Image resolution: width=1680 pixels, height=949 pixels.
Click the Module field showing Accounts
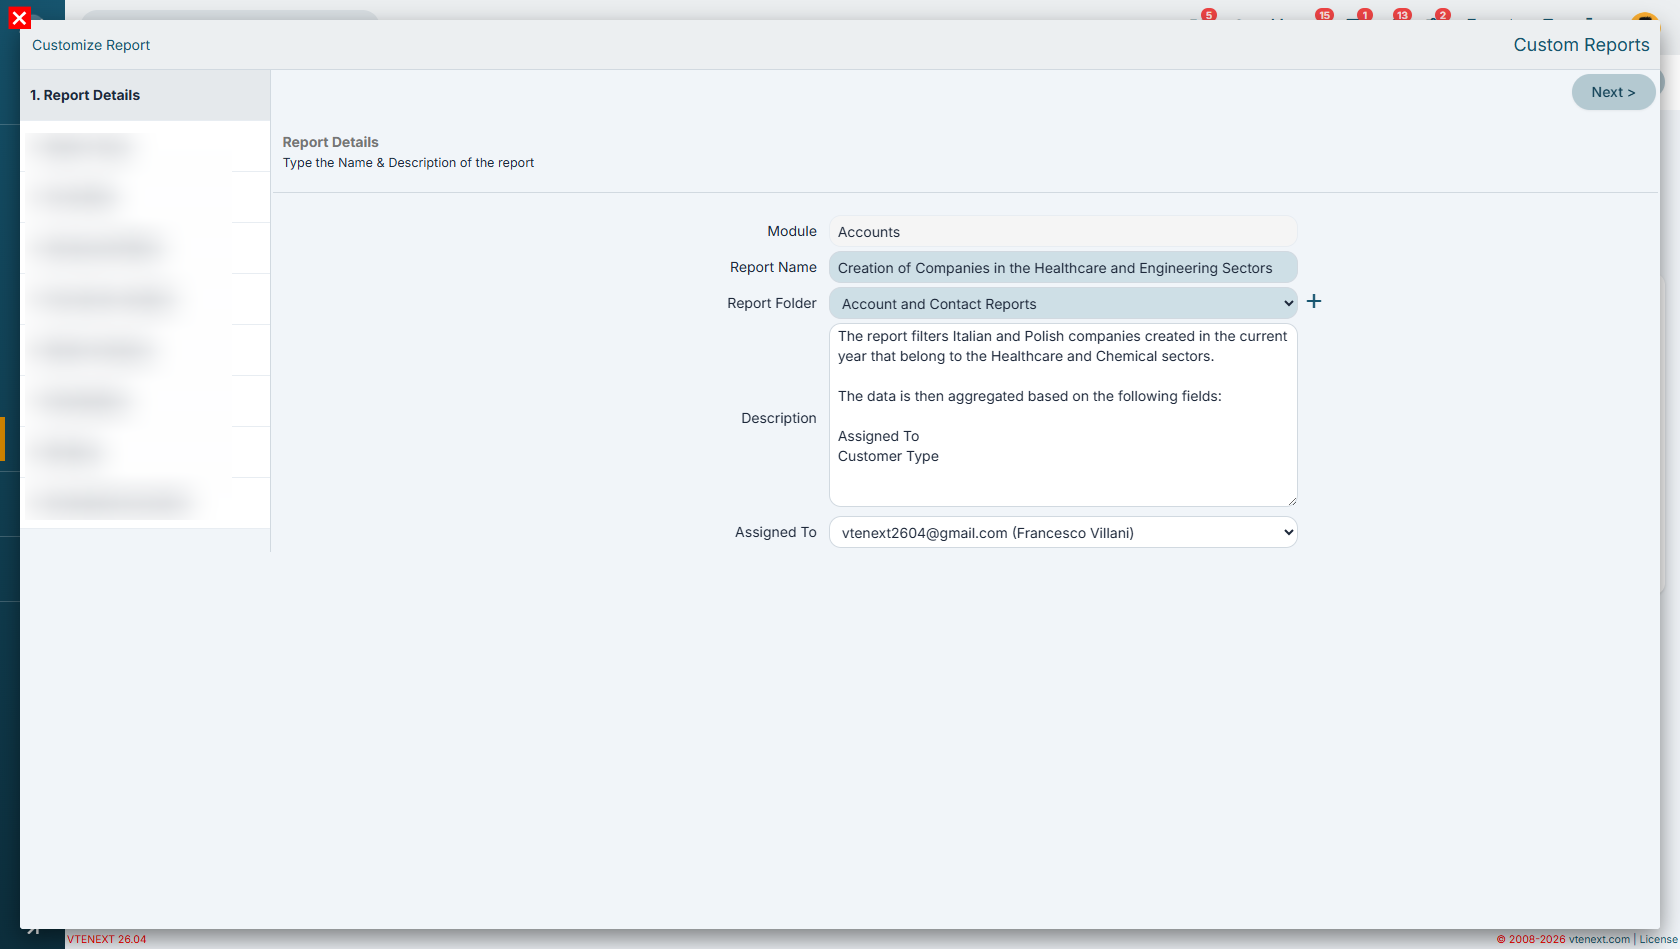tap(1063, 232)
